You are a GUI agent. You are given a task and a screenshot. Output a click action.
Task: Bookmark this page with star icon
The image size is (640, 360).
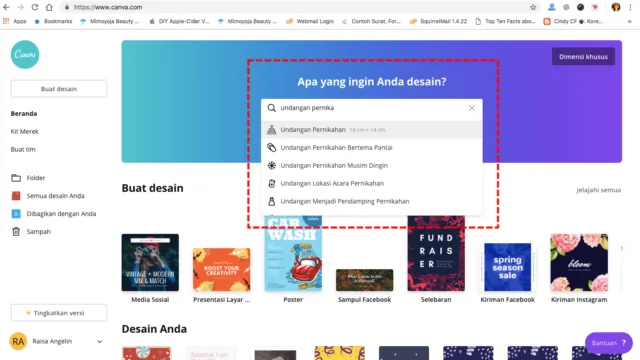click(x=533, y=7)
